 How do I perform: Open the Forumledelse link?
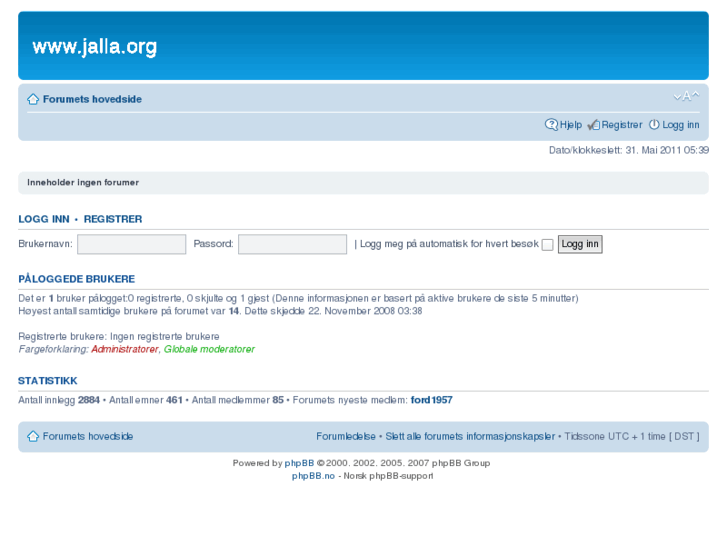click(346, 436)
